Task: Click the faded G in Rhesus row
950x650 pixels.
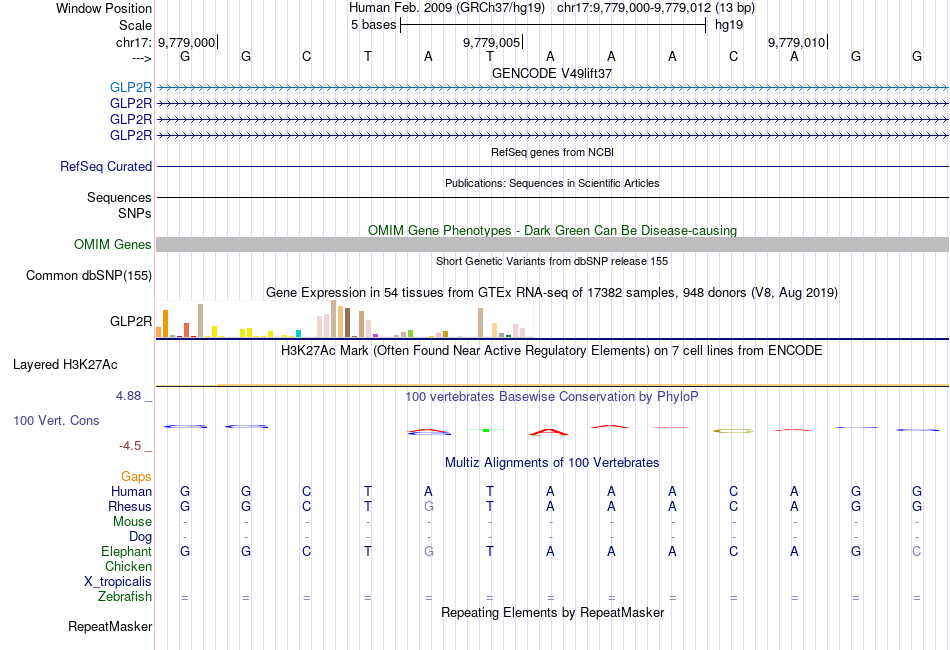Action: (429, 506)
